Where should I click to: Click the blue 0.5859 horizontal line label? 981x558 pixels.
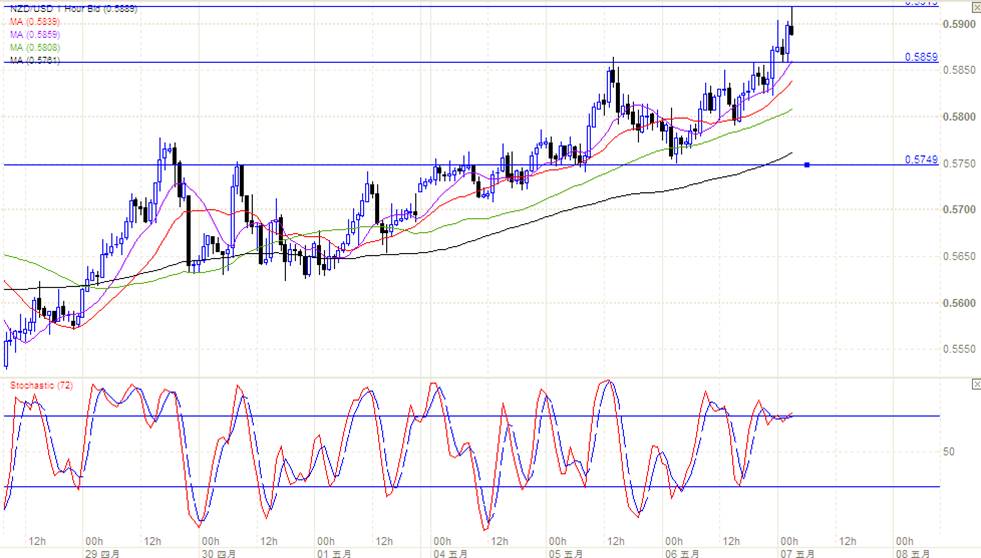[x=922, y=57]
